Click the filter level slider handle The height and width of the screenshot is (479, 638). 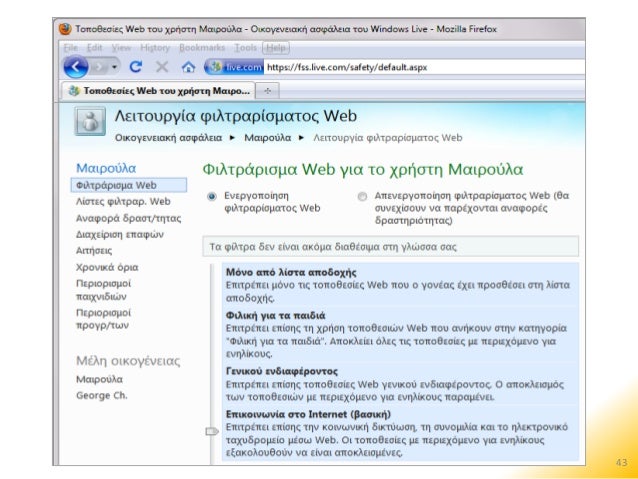pos(212,431)
